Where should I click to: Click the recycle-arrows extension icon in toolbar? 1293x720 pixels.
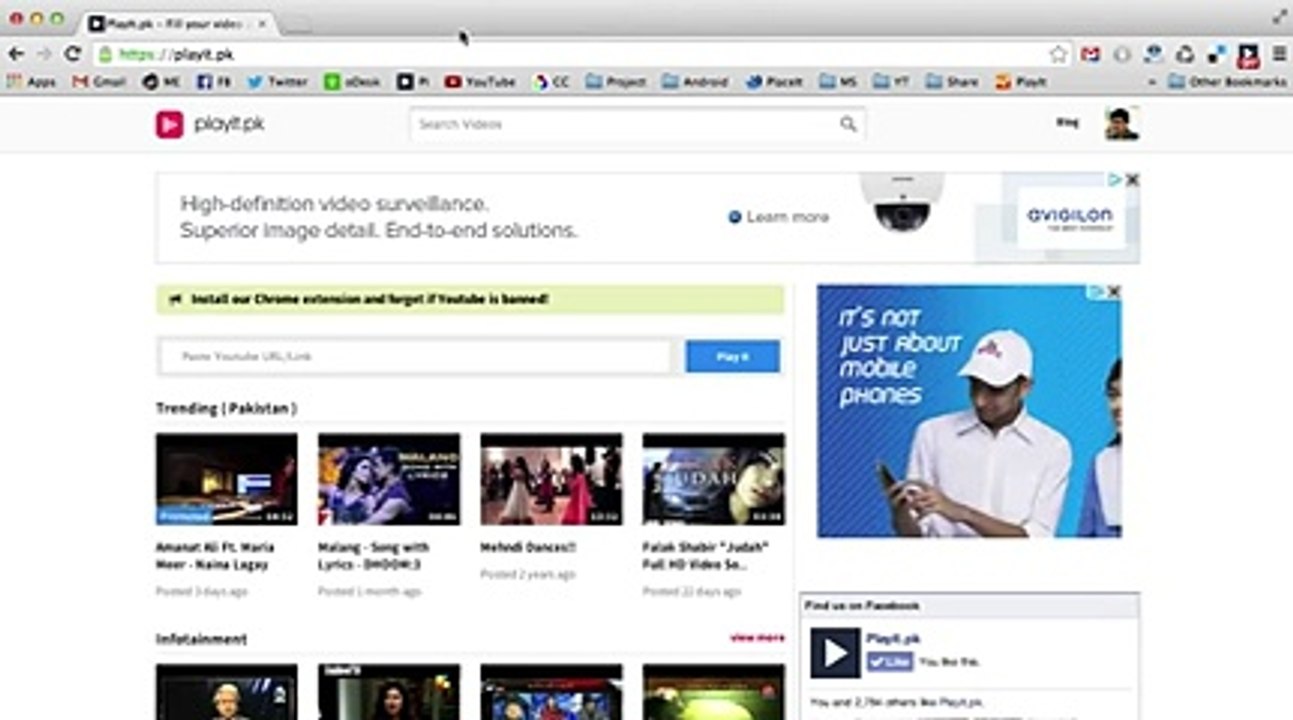1185,54
